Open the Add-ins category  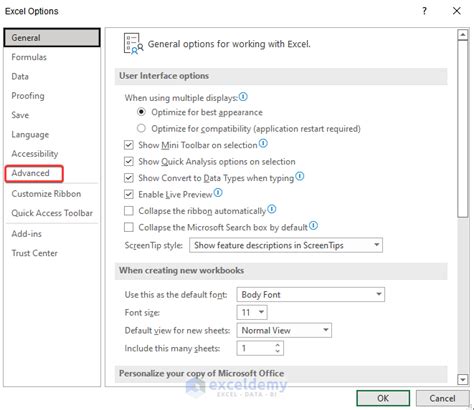coord(52,234)
